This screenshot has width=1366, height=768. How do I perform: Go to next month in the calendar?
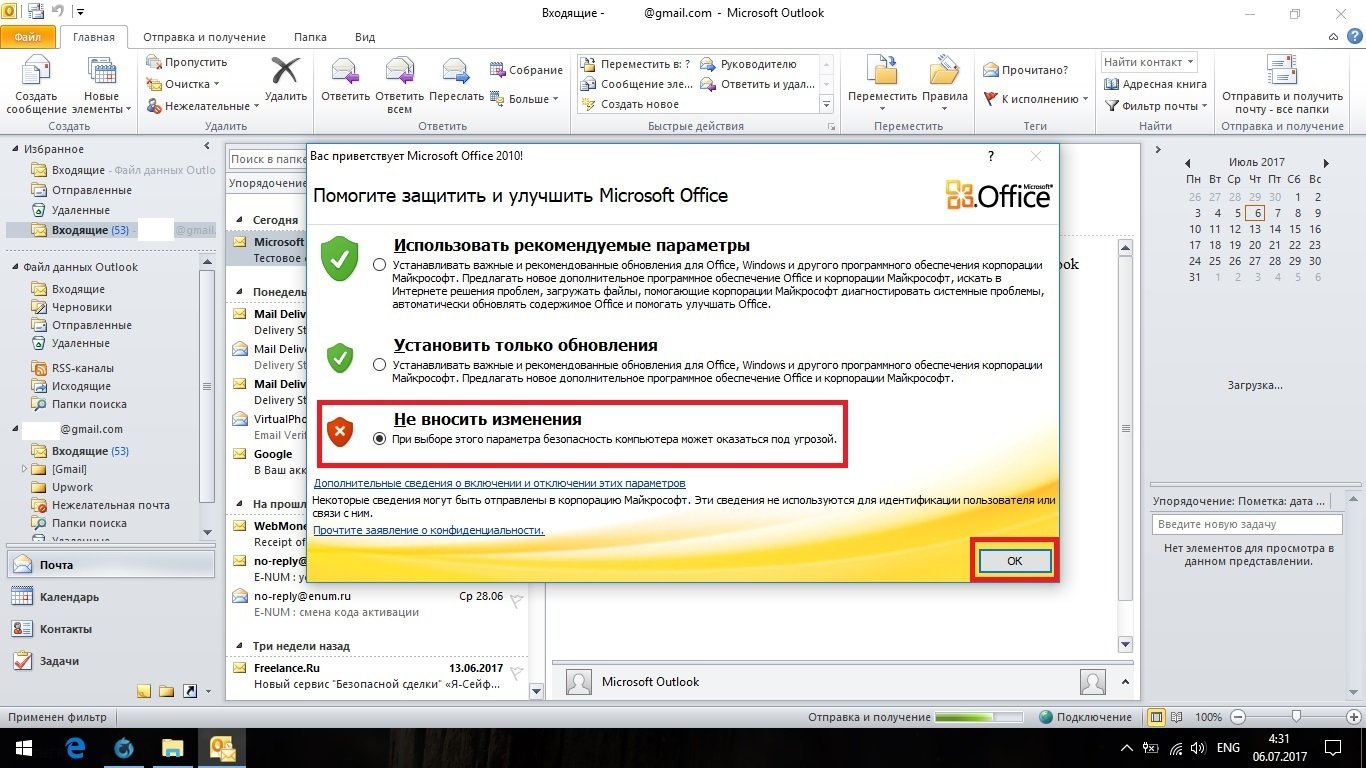point(1327,162)
